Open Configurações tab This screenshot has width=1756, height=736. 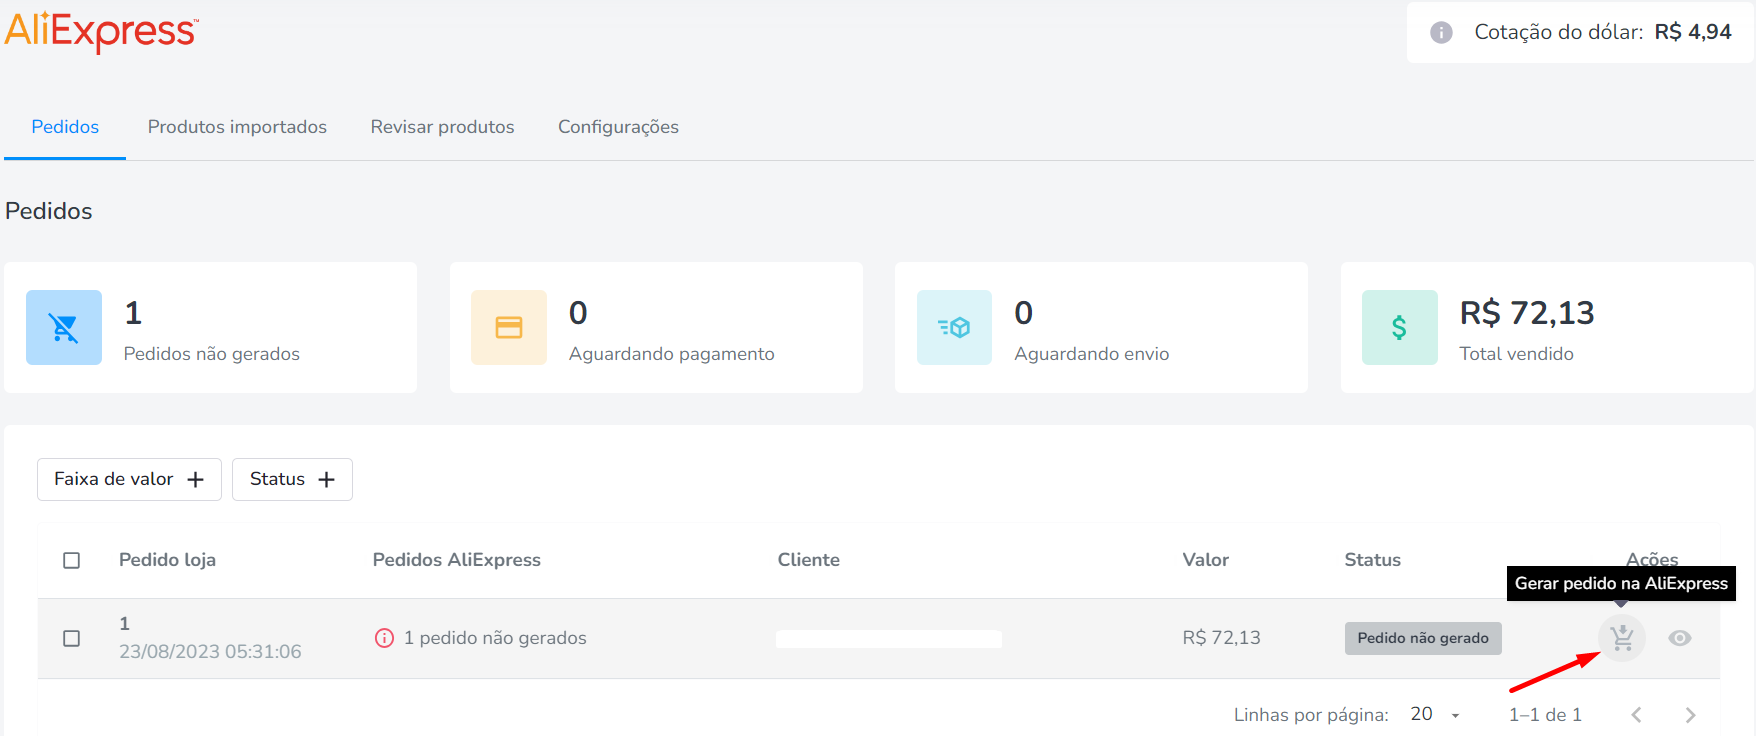click(618, 127)
